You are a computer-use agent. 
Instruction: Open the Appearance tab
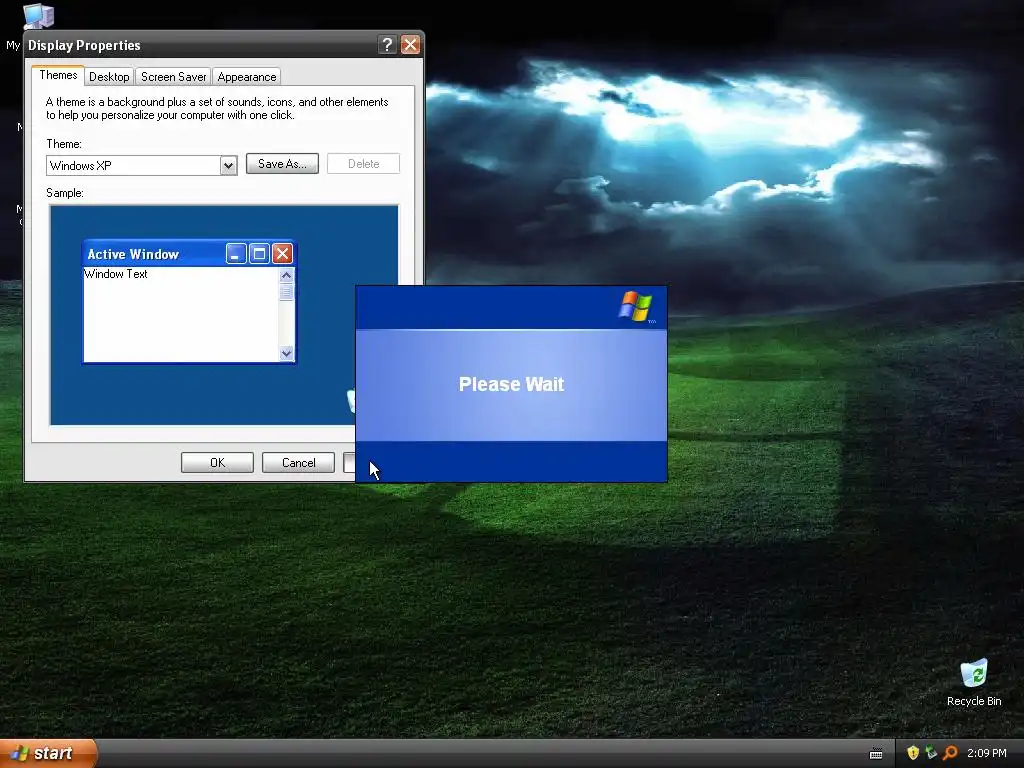click(x=247, y=77)
